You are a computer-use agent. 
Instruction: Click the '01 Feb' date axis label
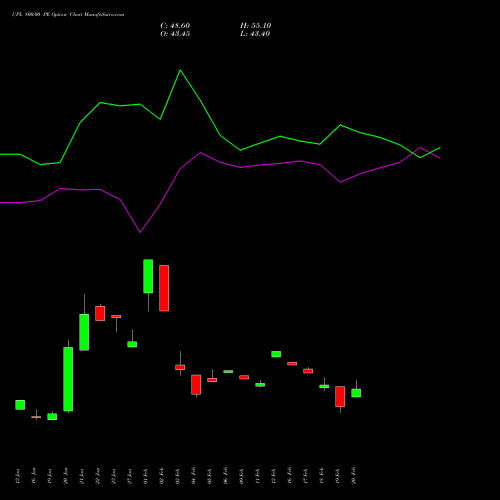pos(146,476)
